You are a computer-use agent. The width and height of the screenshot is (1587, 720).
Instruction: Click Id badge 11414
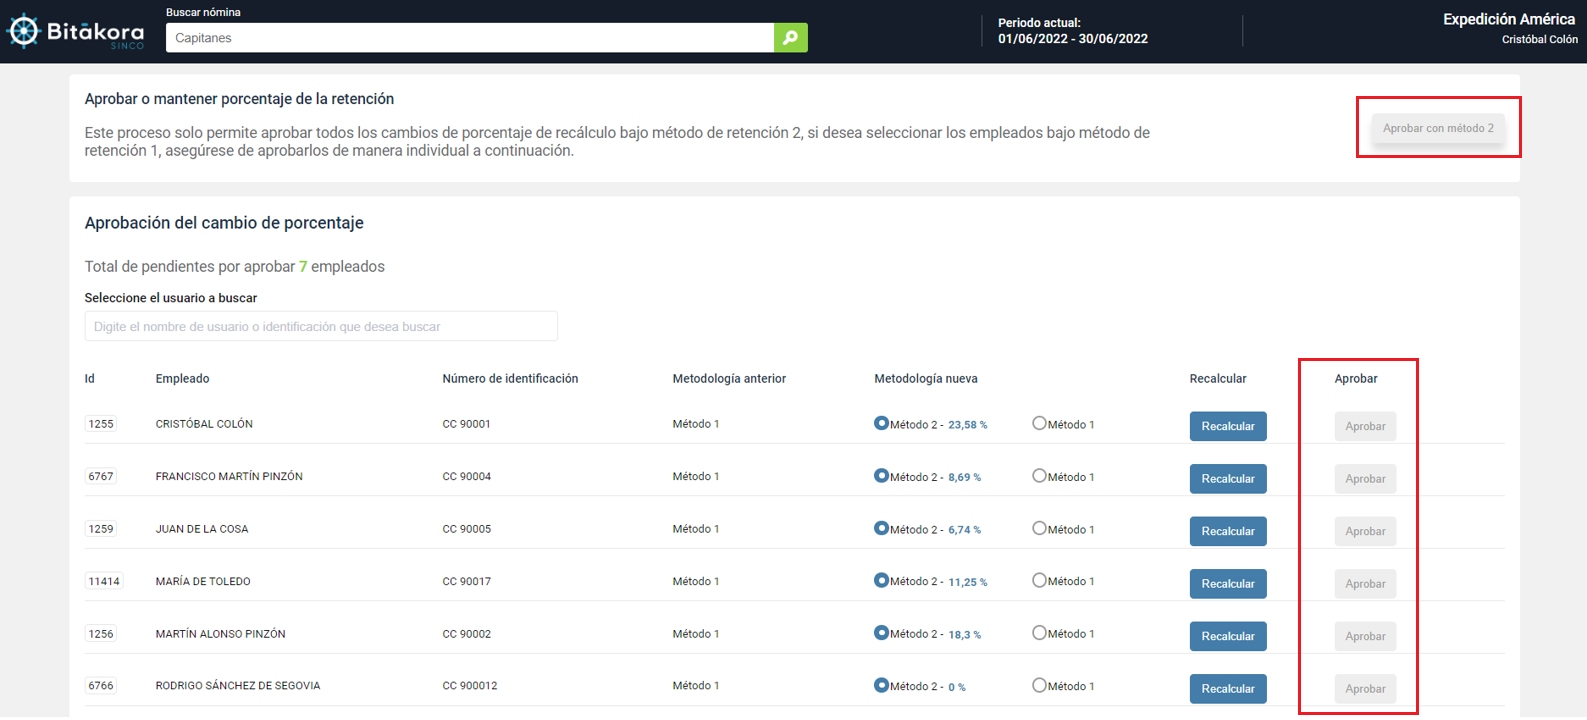click(x=104, y=581)
